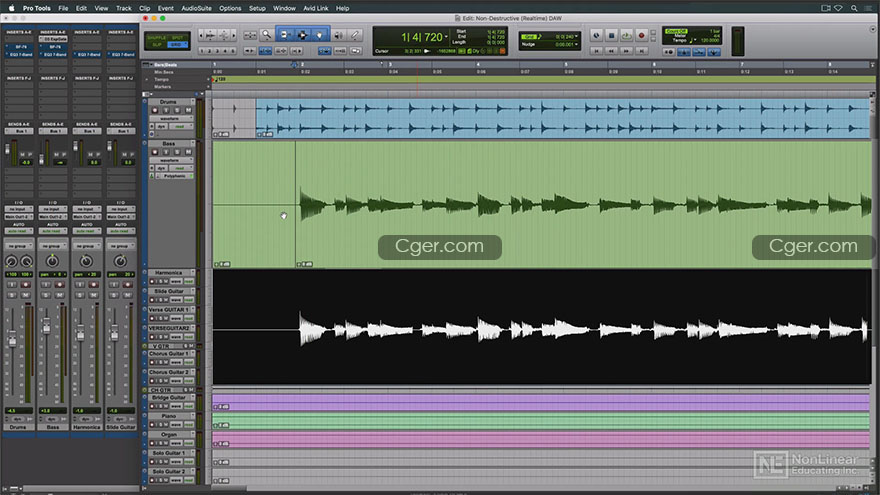
Task: Open the Apple menu
Action: click(x=11, y=8)
